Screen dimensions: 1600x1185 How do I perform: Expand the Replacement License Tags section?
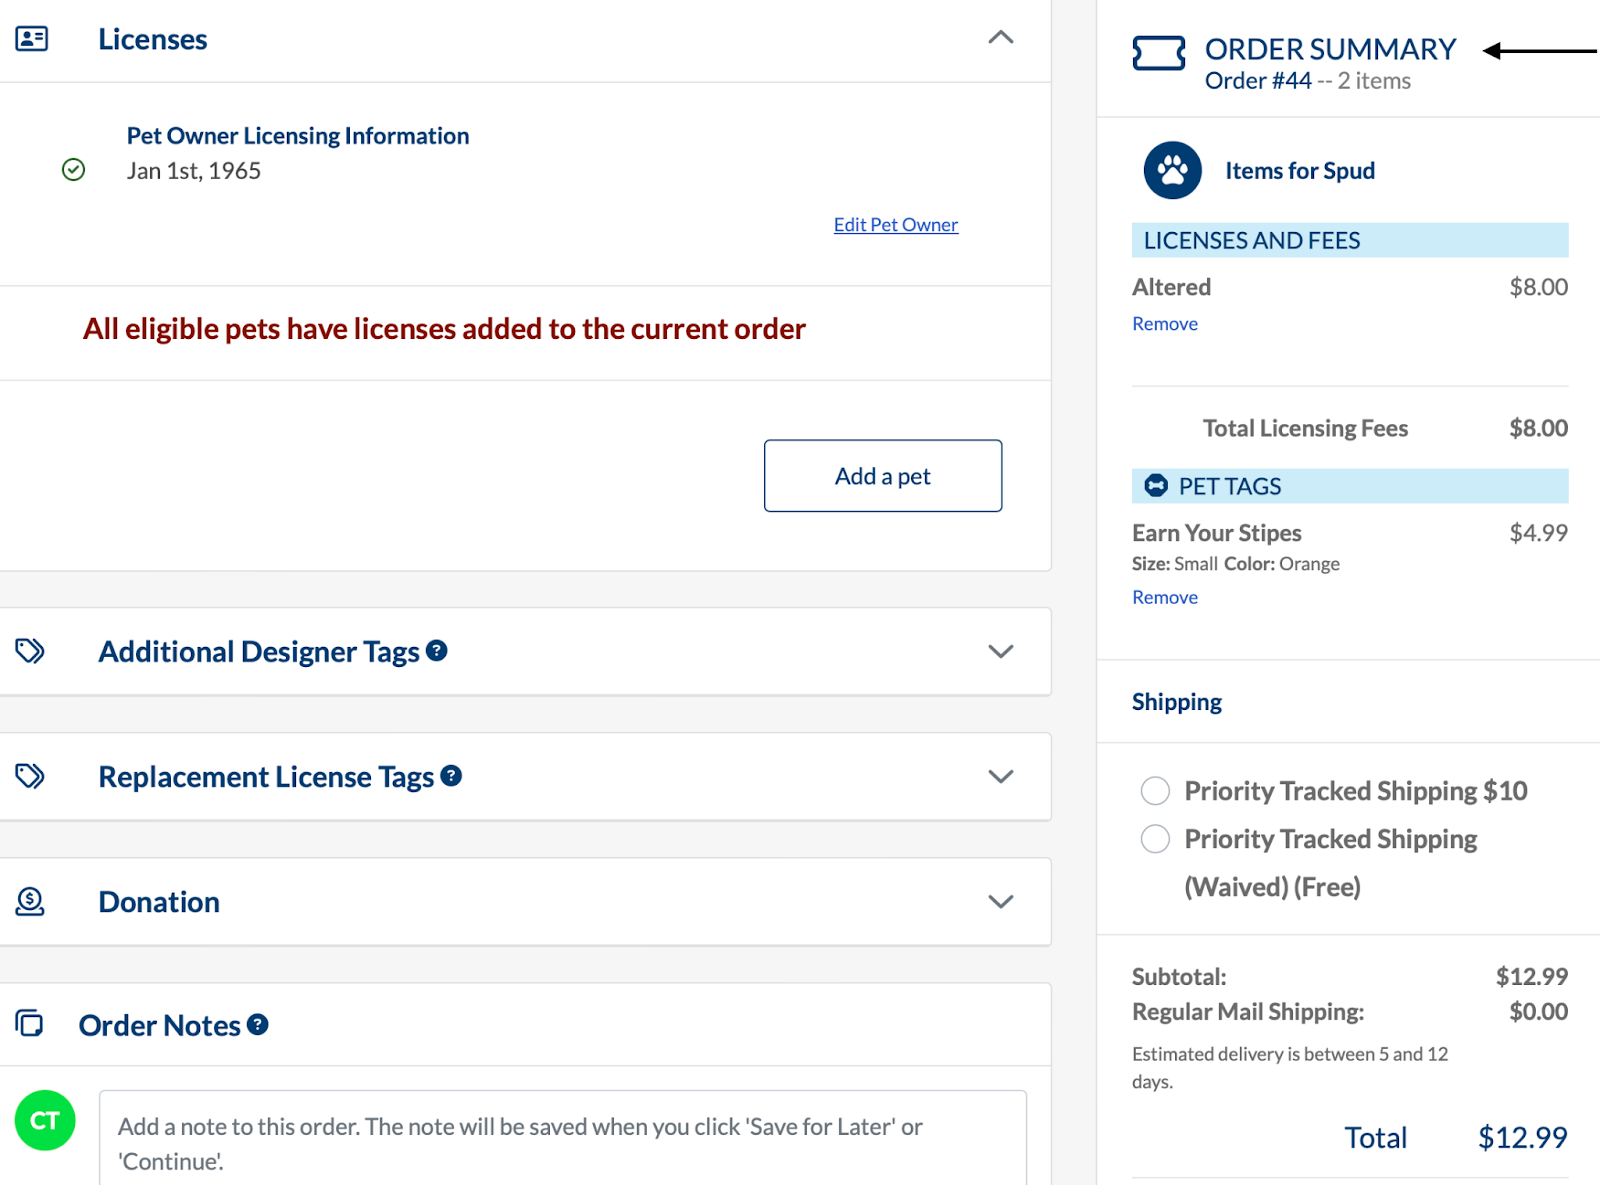[x=1001, y=776]
